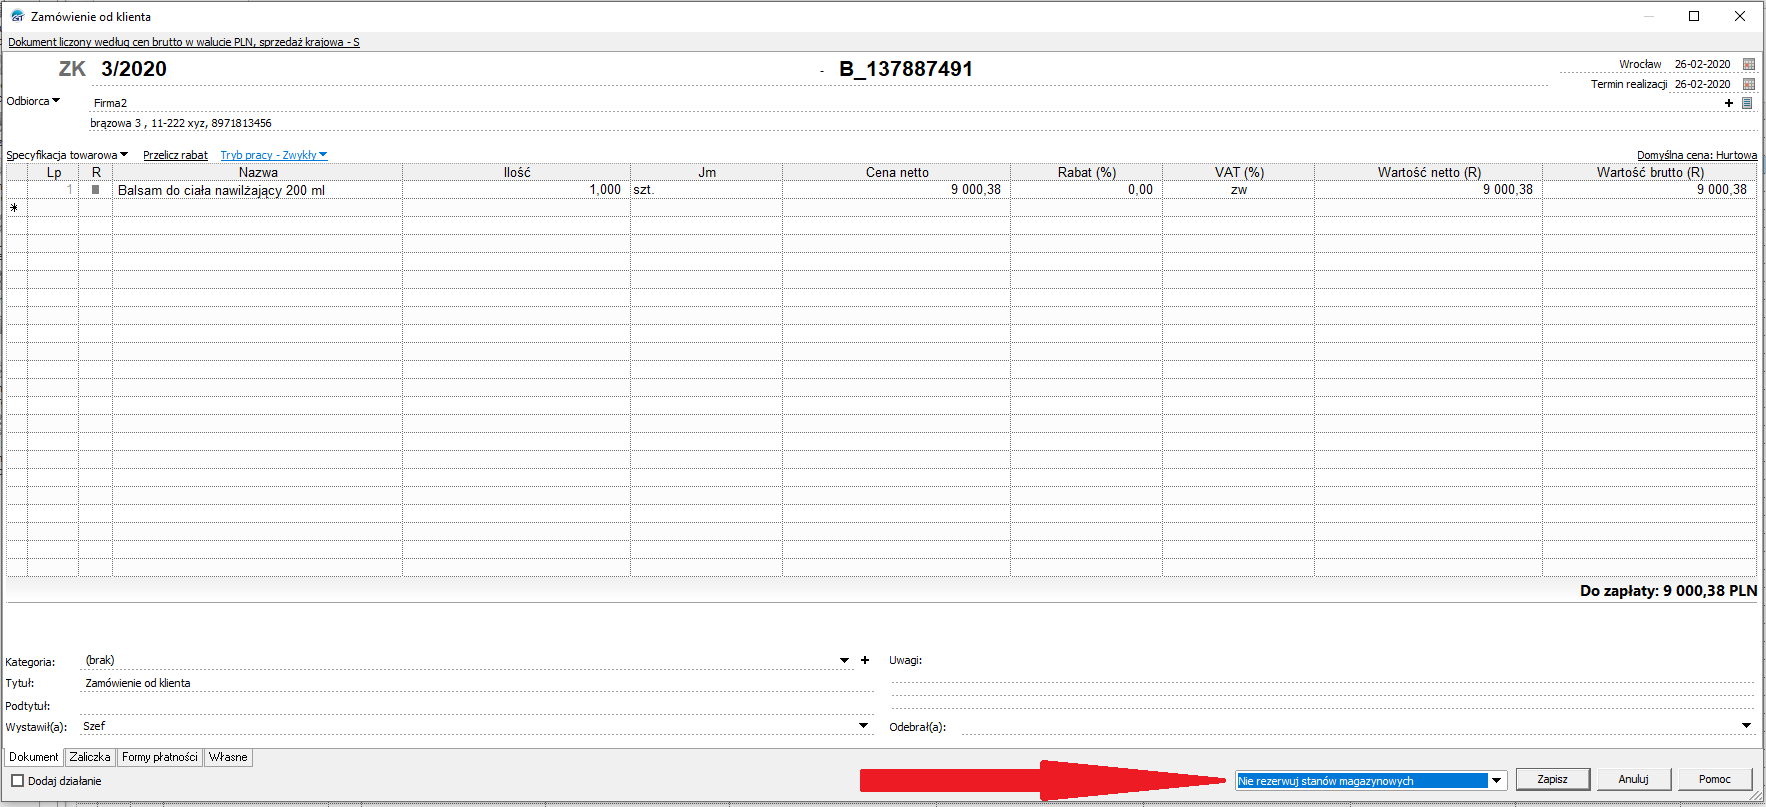The height and width of the screenshot is (807, 1766).
Task: Add new category with plus icon
Action: (865, 660)
